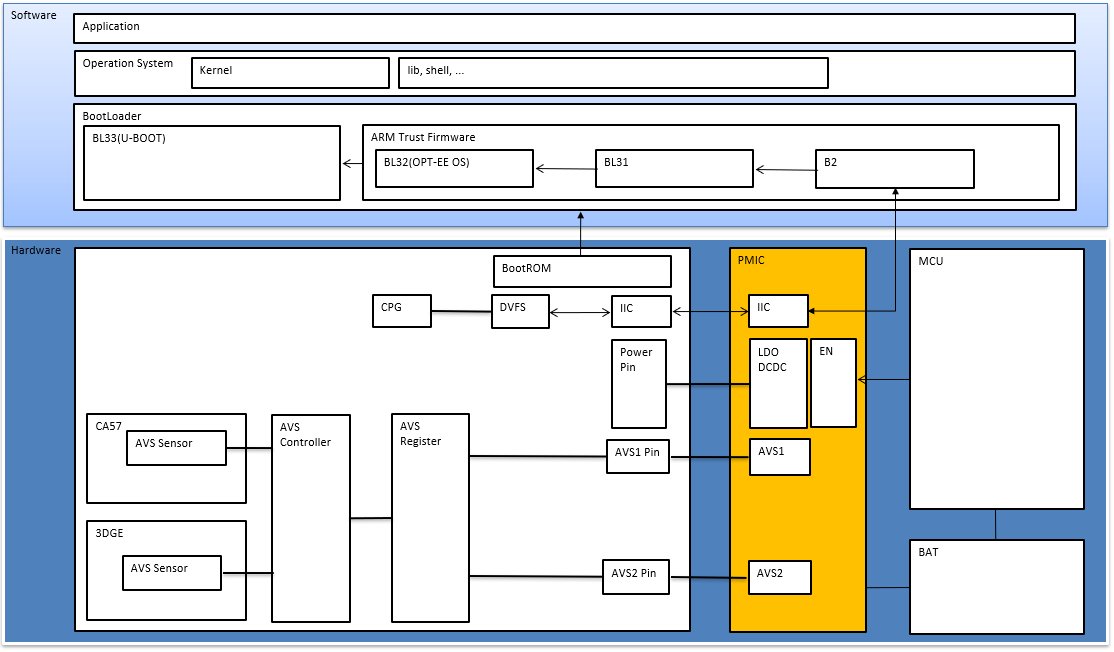
Task: Select the MCU block
Action: point(997,379)
